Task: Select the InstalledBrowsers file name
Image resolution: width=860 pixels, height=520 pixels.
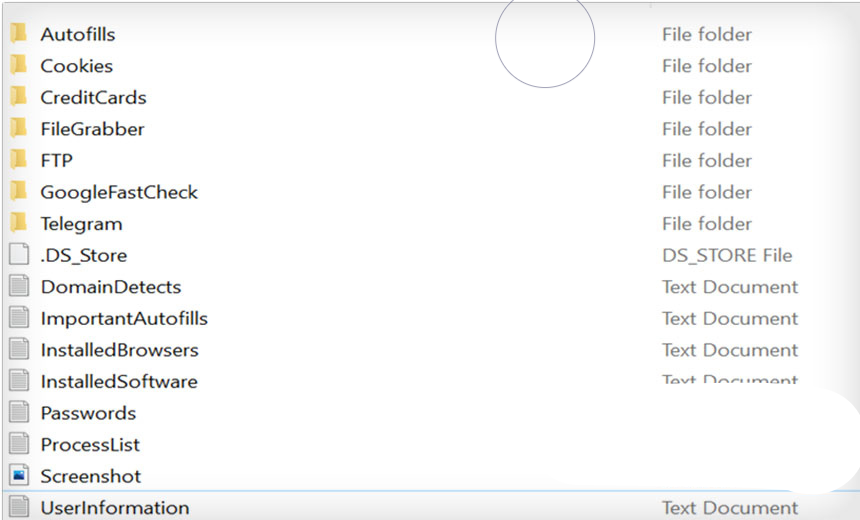Action: point(119,350)
